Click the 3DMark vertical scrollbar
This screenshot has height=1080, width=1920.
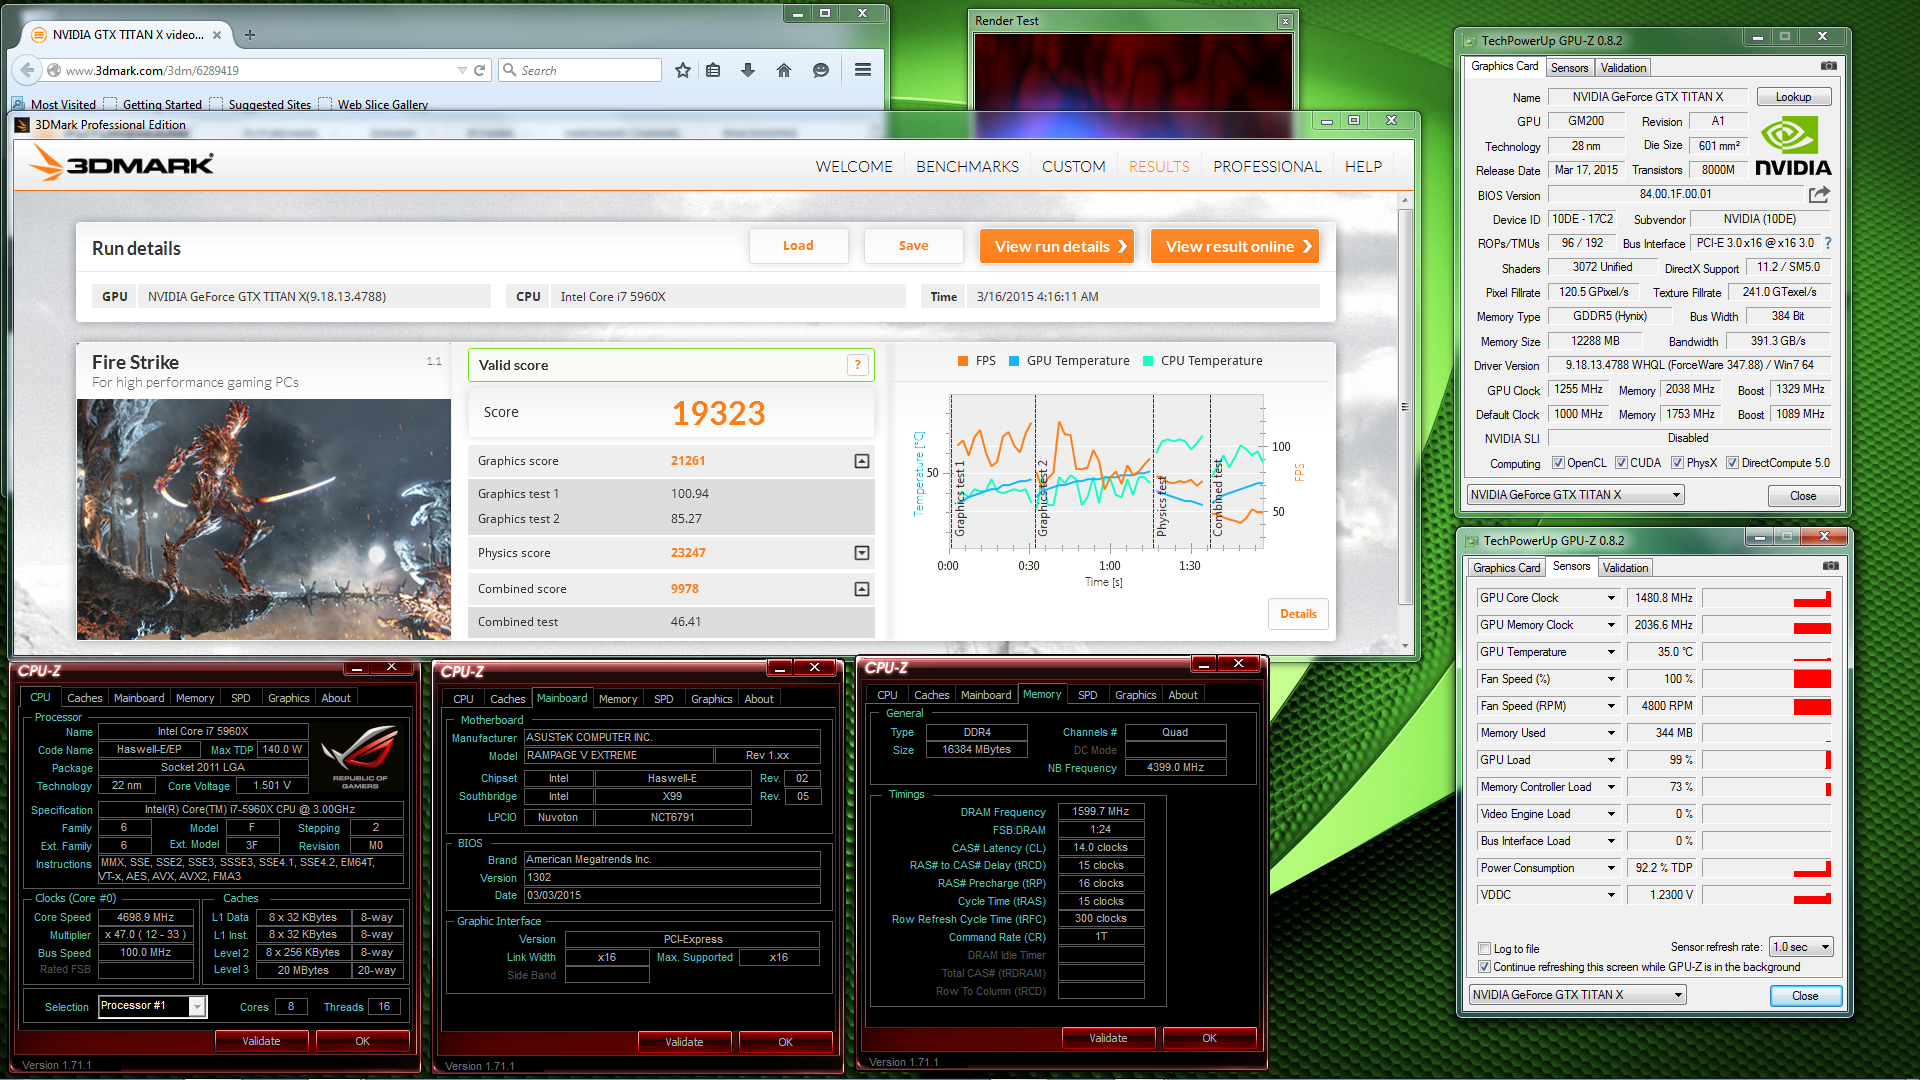click(x=1405, y=407)
